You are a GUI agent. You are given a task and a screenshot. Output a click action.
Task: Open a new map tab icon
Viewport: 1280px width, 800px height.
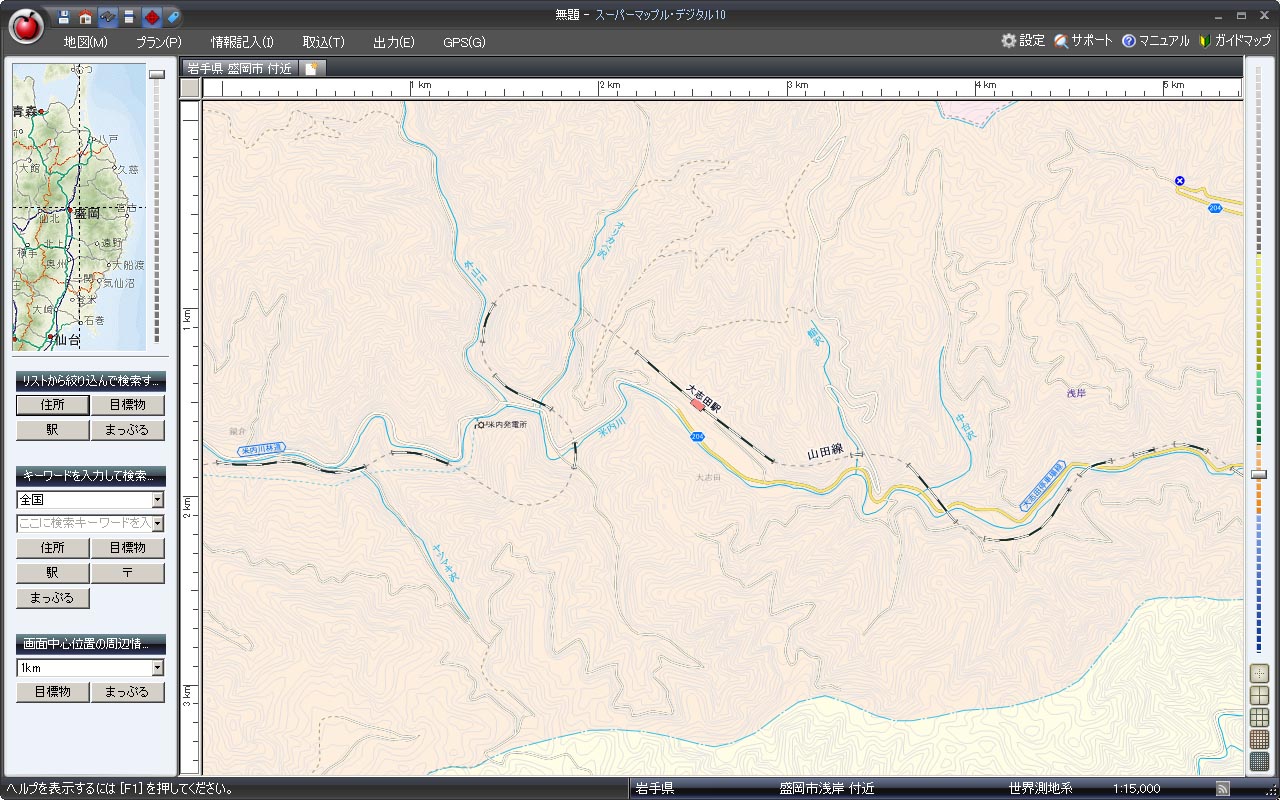[312, 68]
